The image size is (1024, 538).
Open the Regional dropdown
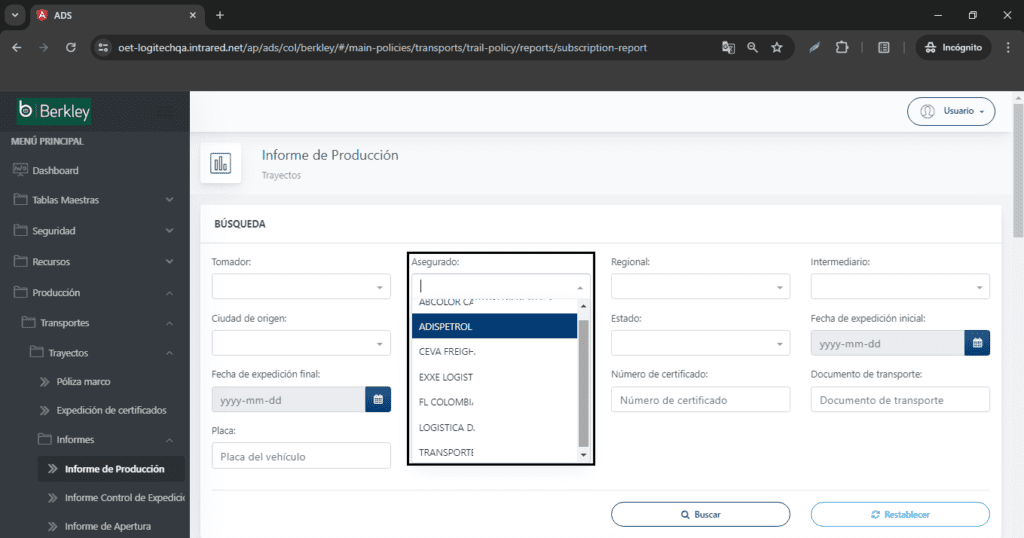[700, 287]
